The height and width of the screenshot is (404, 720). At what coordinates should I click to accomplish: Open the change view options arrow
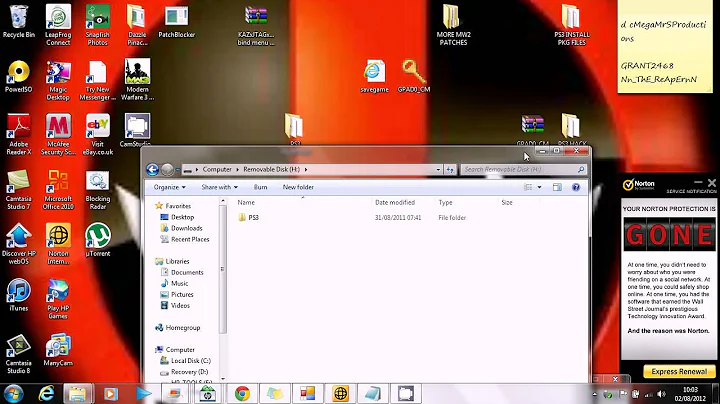click(540, 187)
